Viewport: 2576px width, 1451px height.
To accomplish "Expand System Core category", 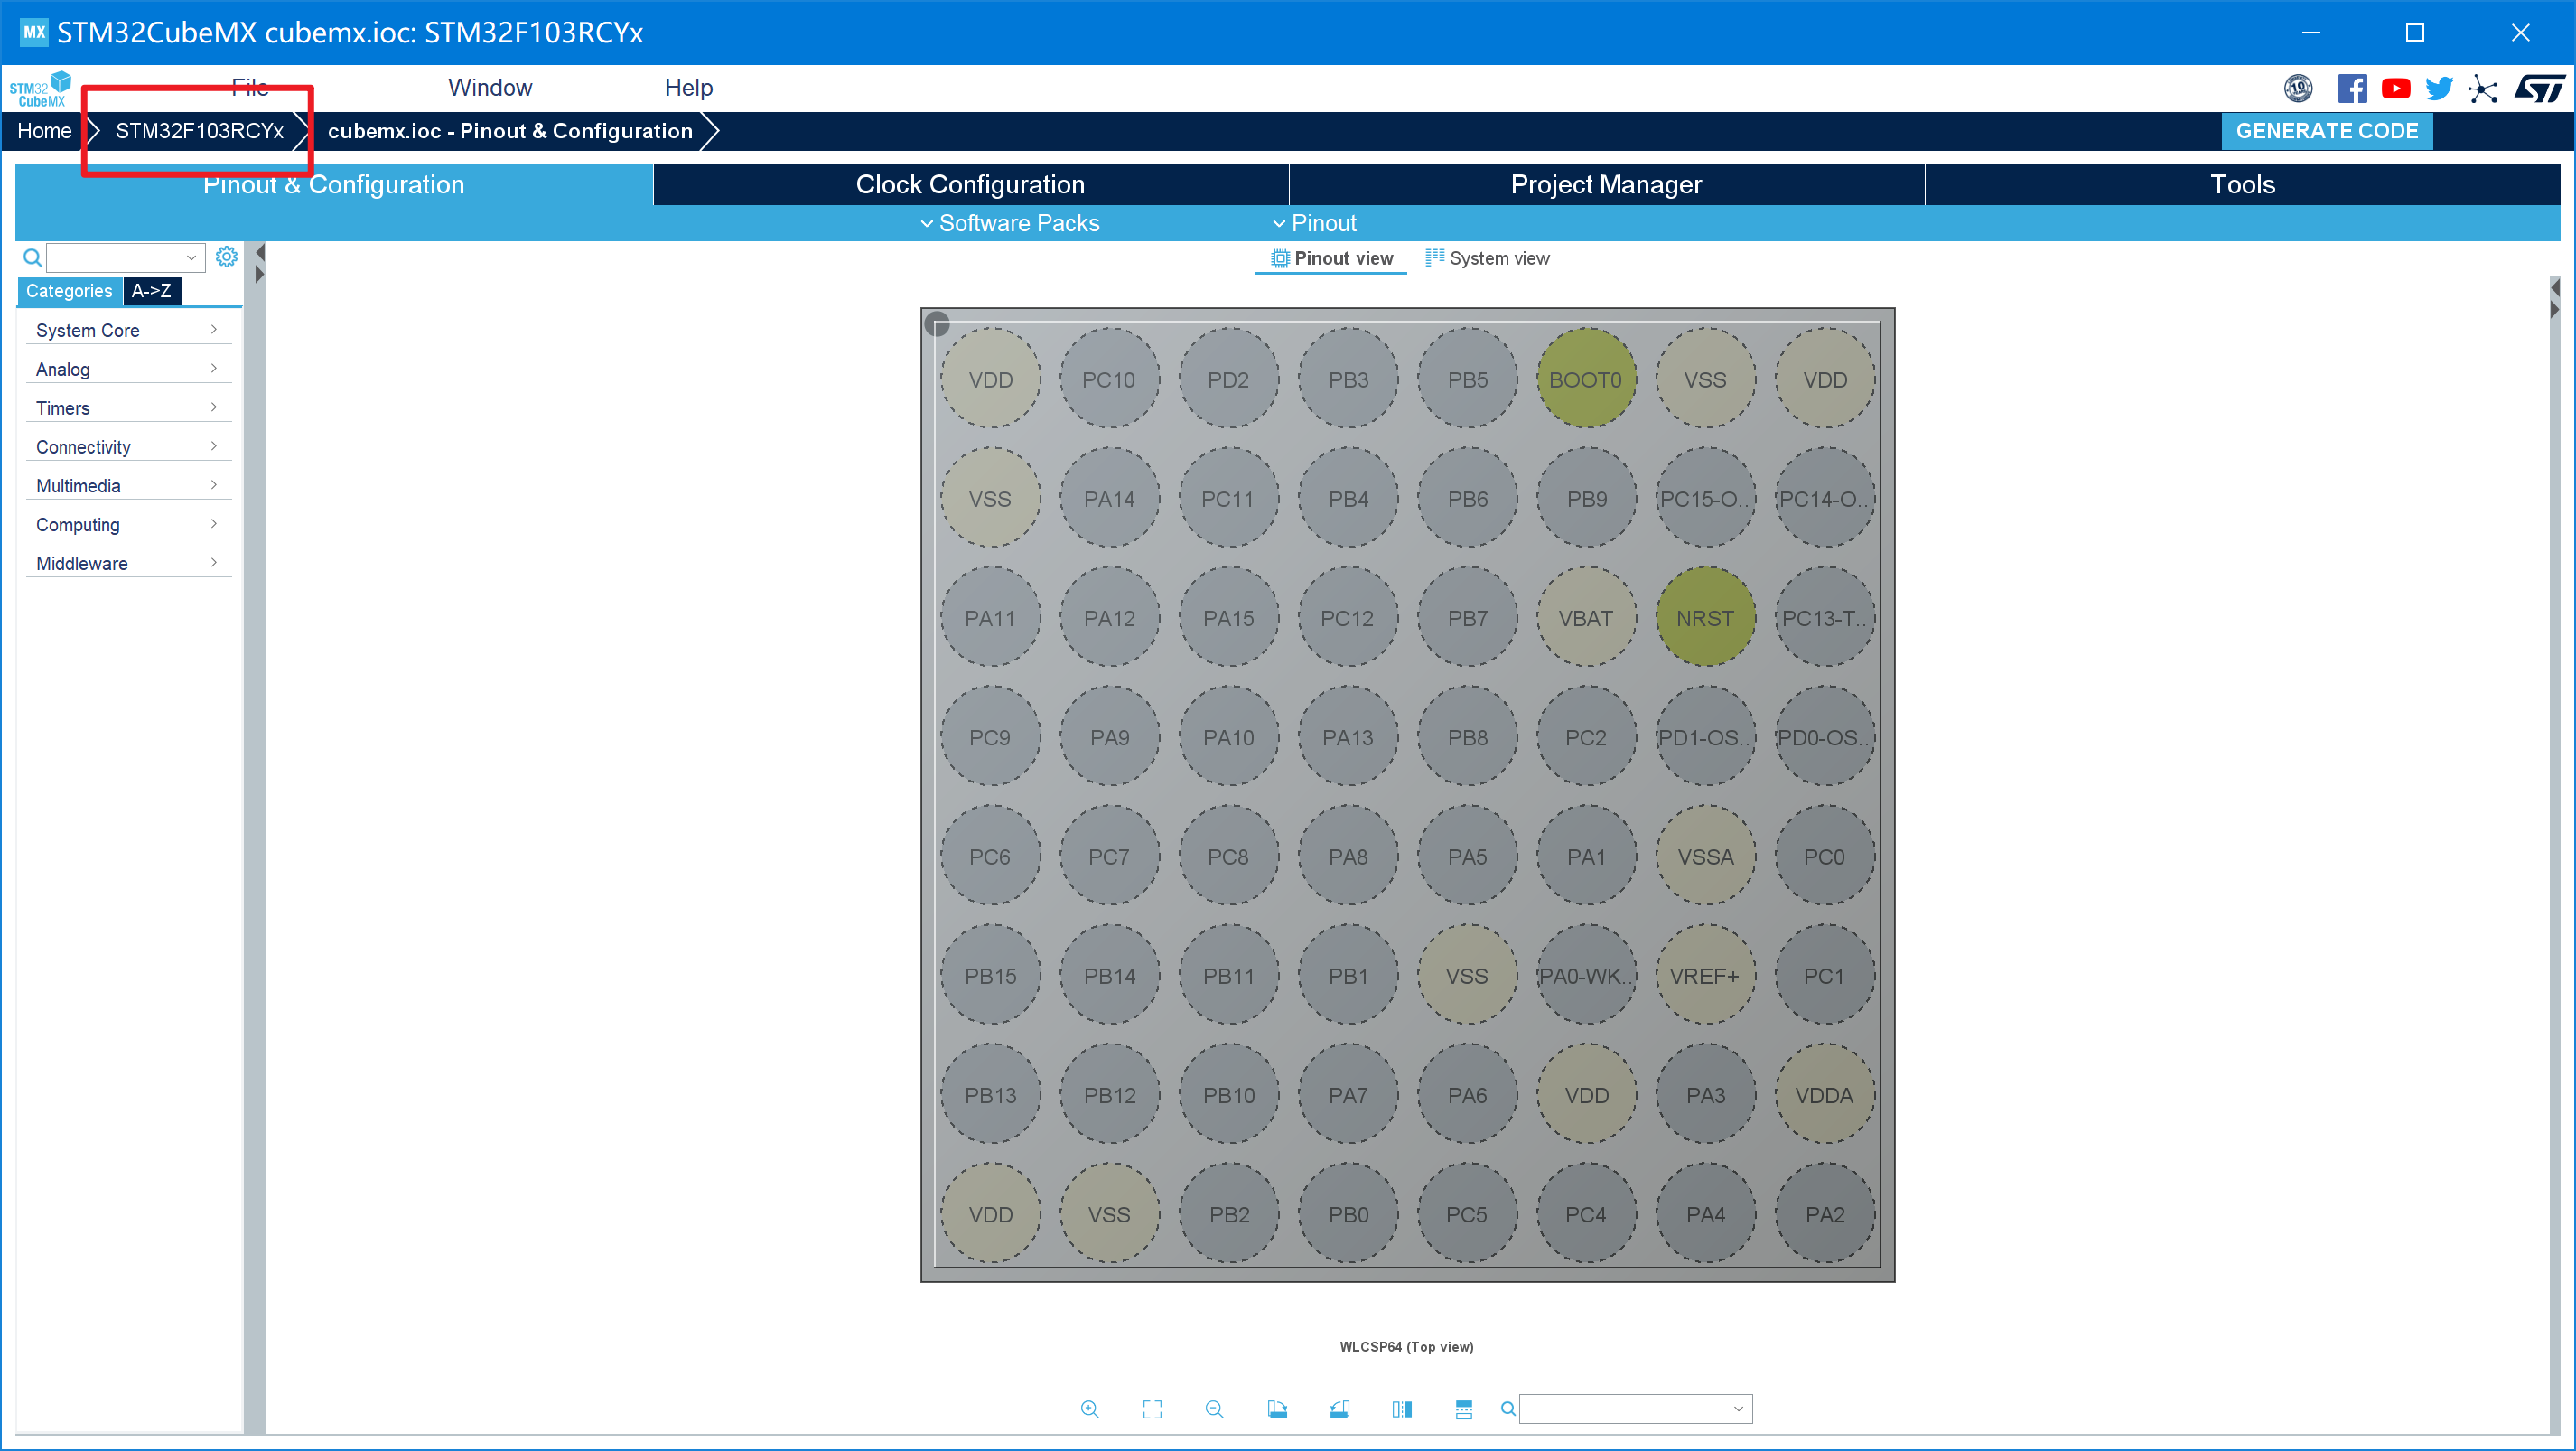I will pyautogui.click(x=128, y=330).
